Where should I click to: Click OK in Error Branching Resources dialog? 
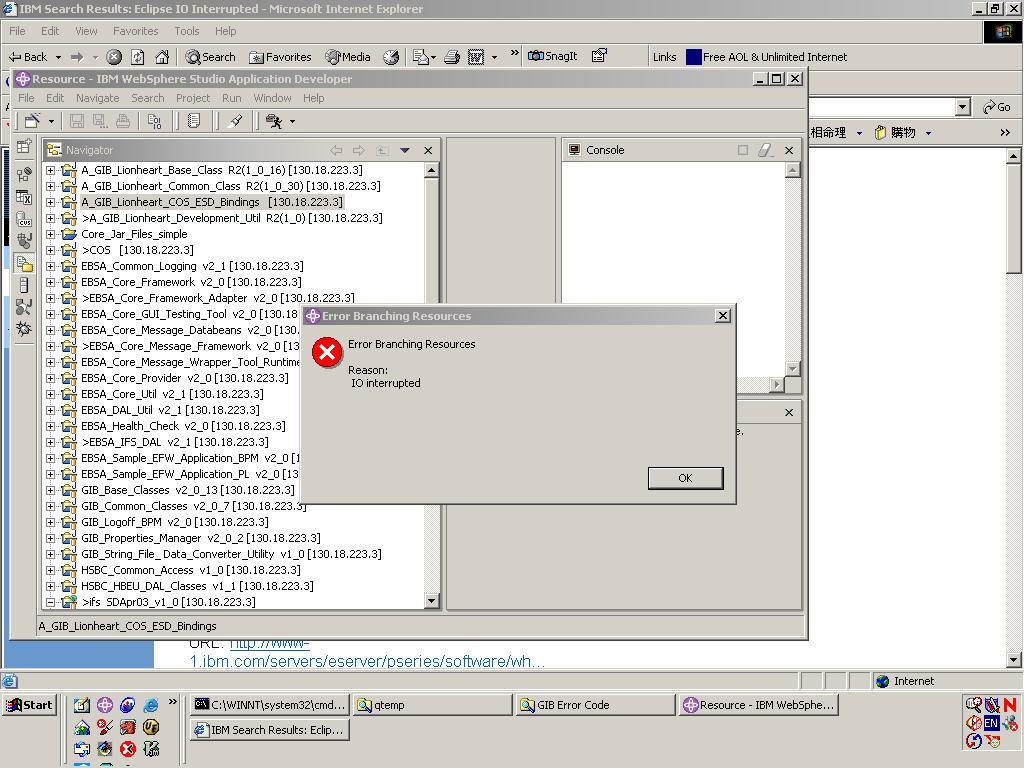[685, 478]
